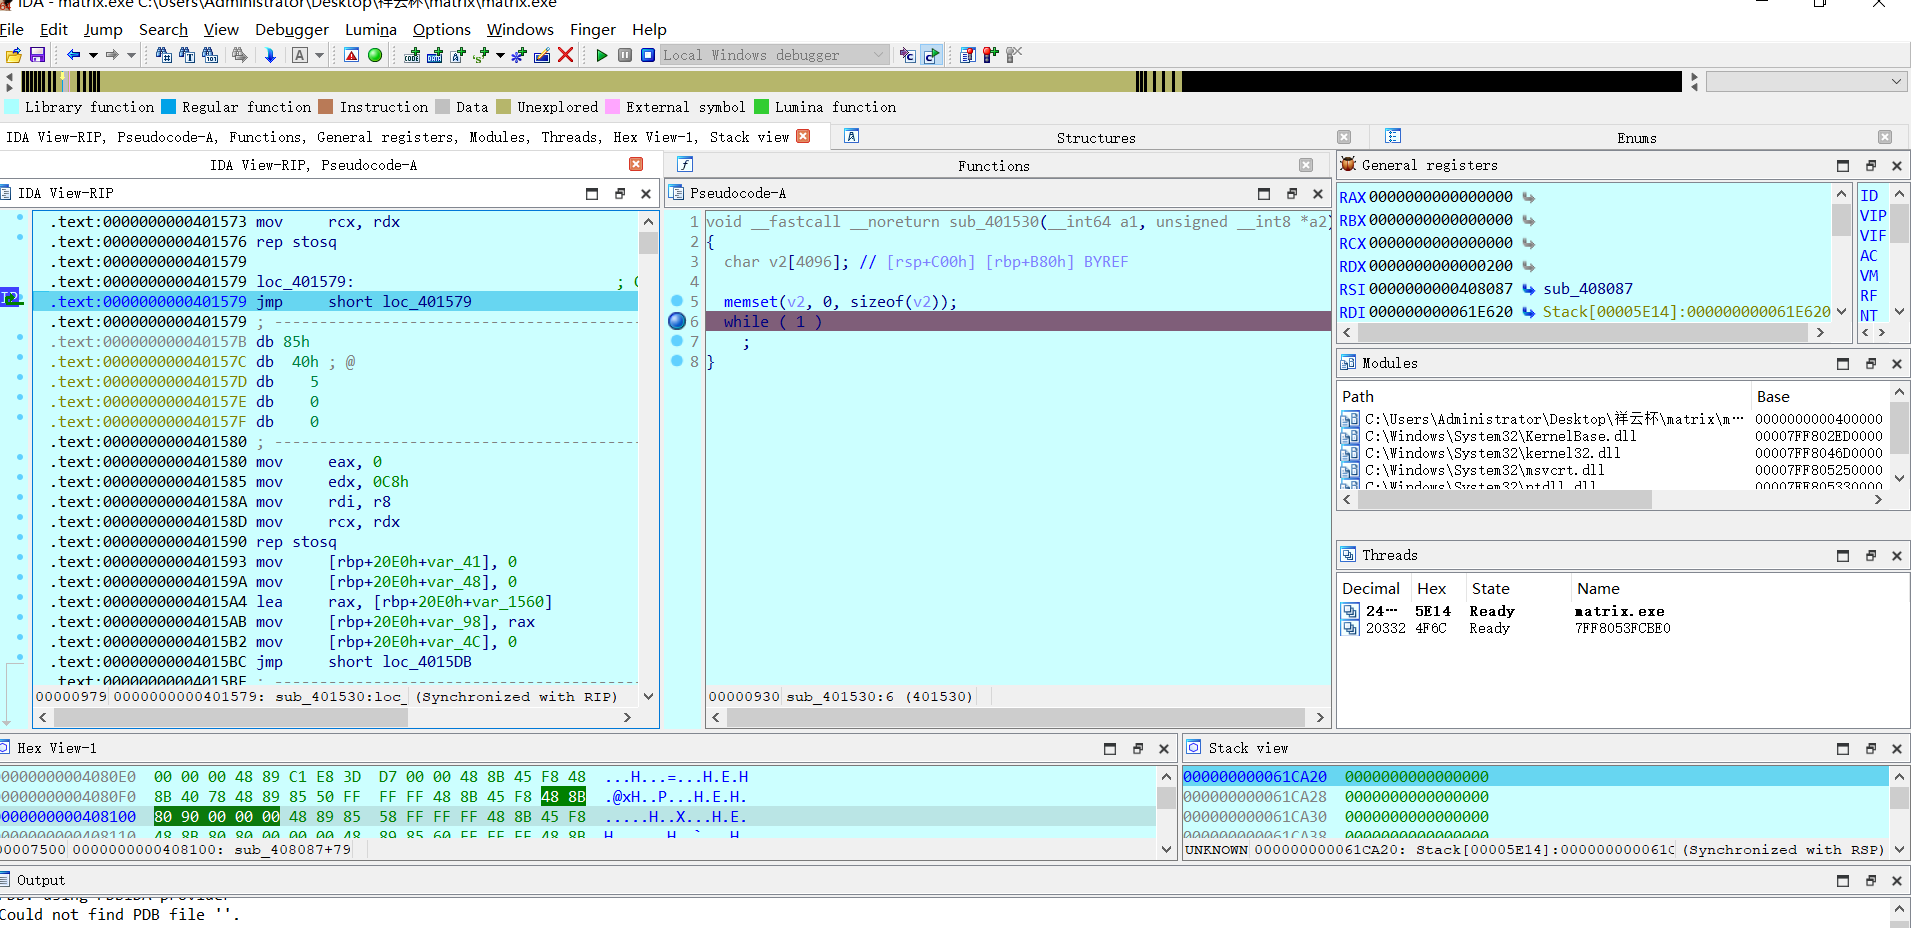This screenshot has height=928, width=1911.
Task: Click the RAX register value field
Action: click(x=1440, y=197)
